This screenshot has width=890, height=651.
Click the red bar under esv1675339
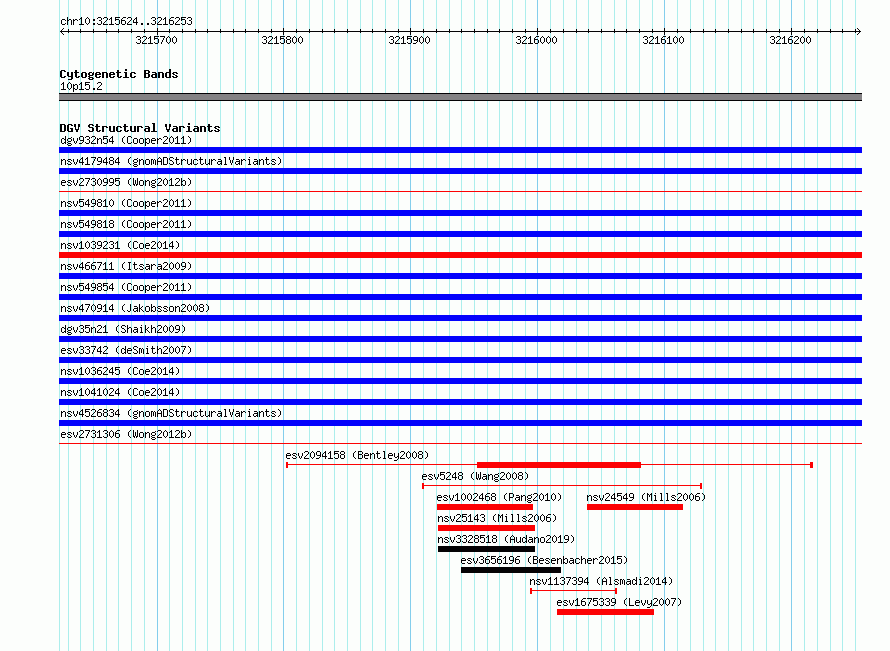pyautogui.click(x=606, y=612)
